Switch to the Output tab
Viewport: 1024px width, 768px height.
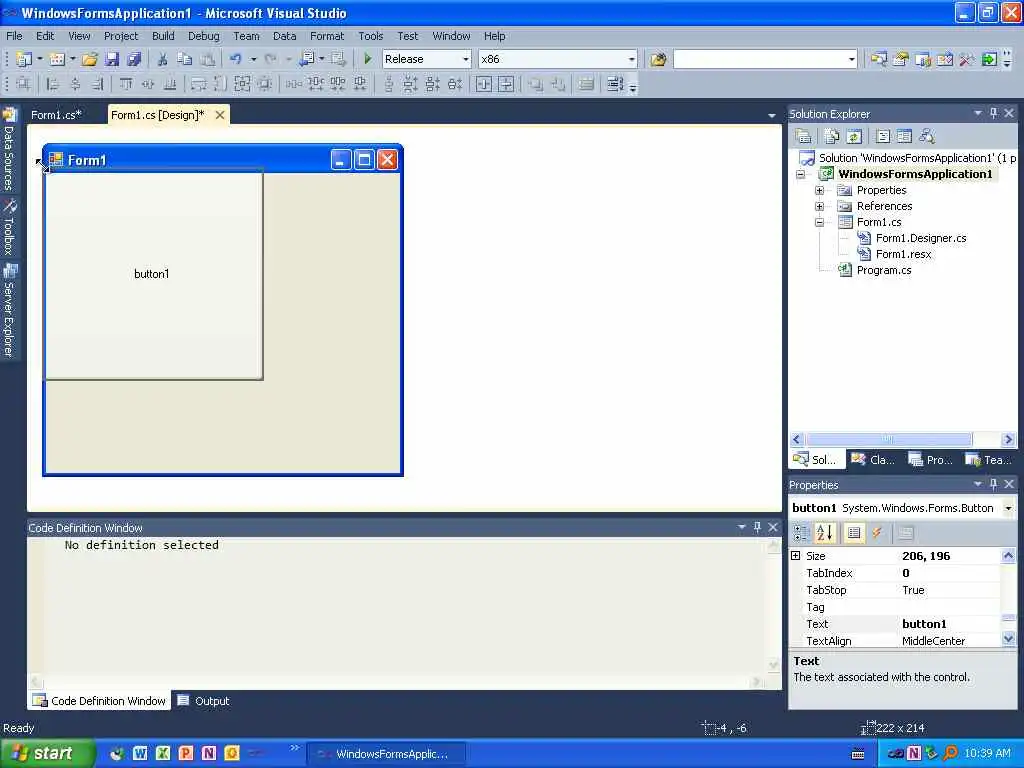pos(204,701)
